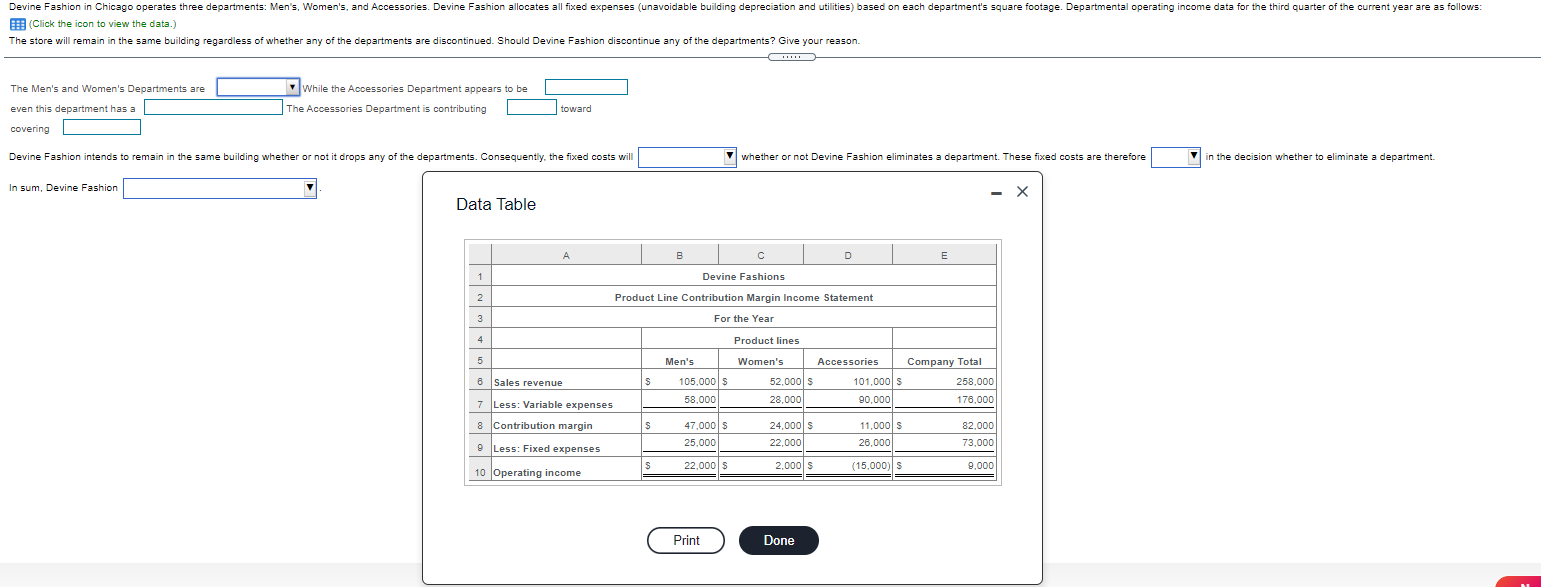The width and height of the screenshot is (1541, 587).
Task: Click Company Total operating income 9,000
Action: pos(945,466)
